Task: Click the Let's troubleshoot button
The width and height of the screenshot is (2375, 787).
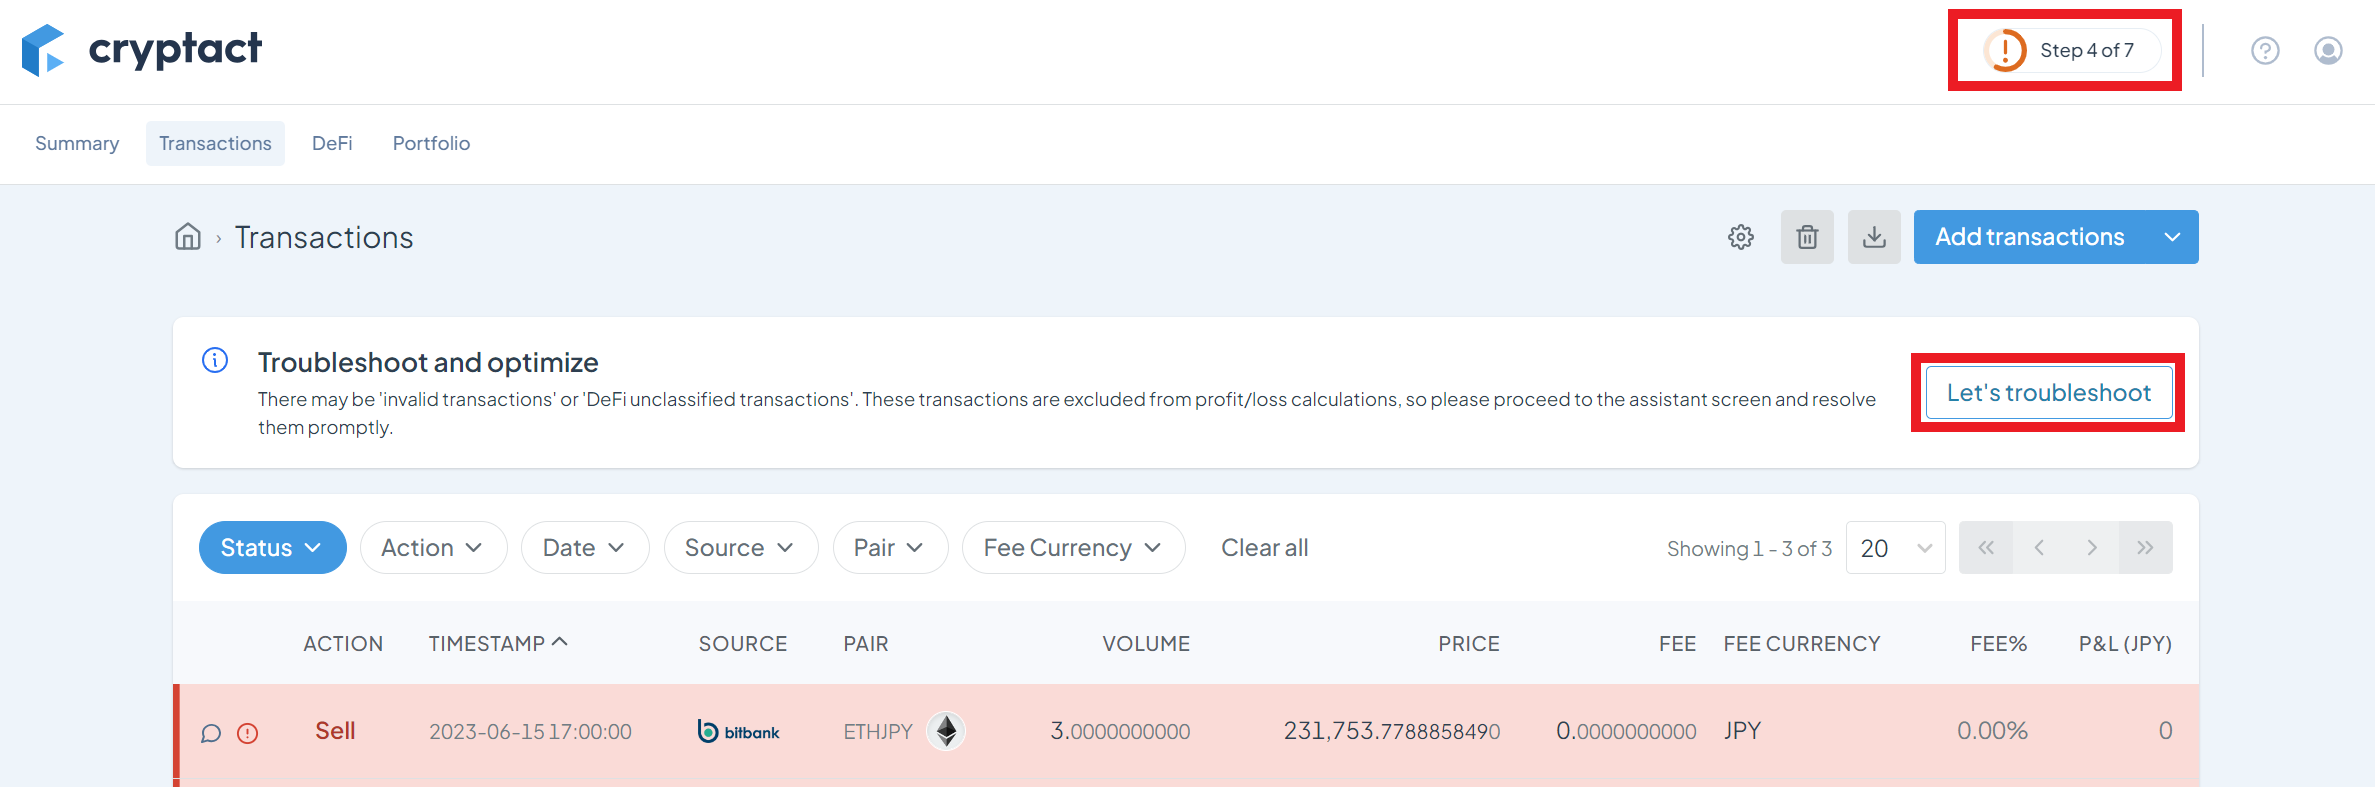Action: [2048, 393]
